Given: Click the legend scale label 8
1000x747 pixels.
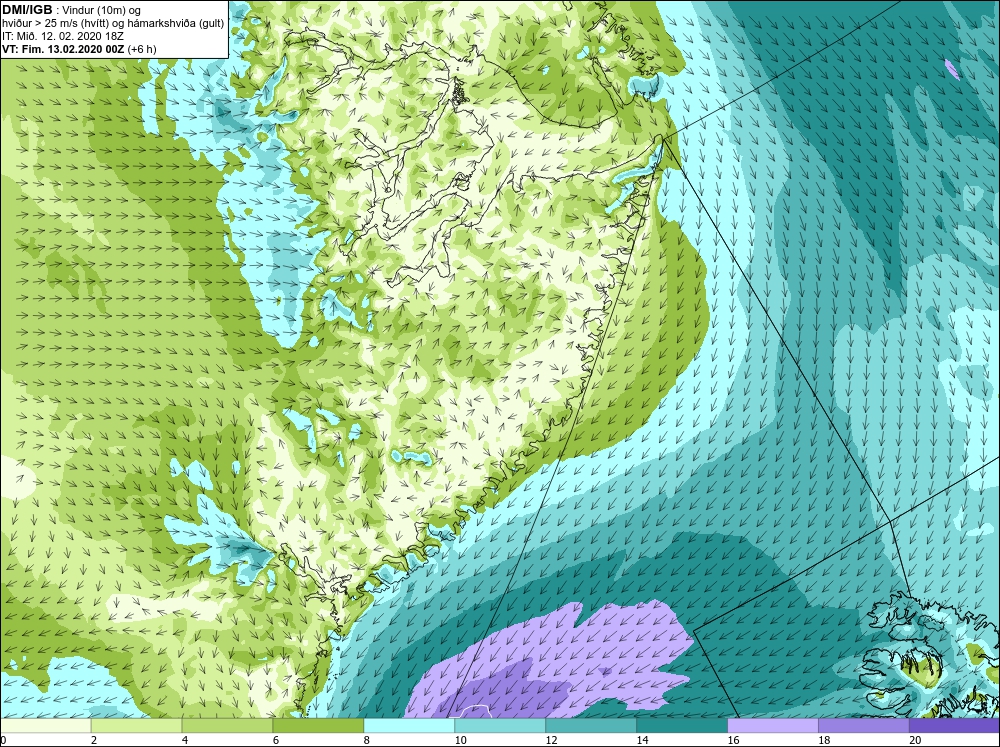Looking at the screenshot, I should [367, 740].
